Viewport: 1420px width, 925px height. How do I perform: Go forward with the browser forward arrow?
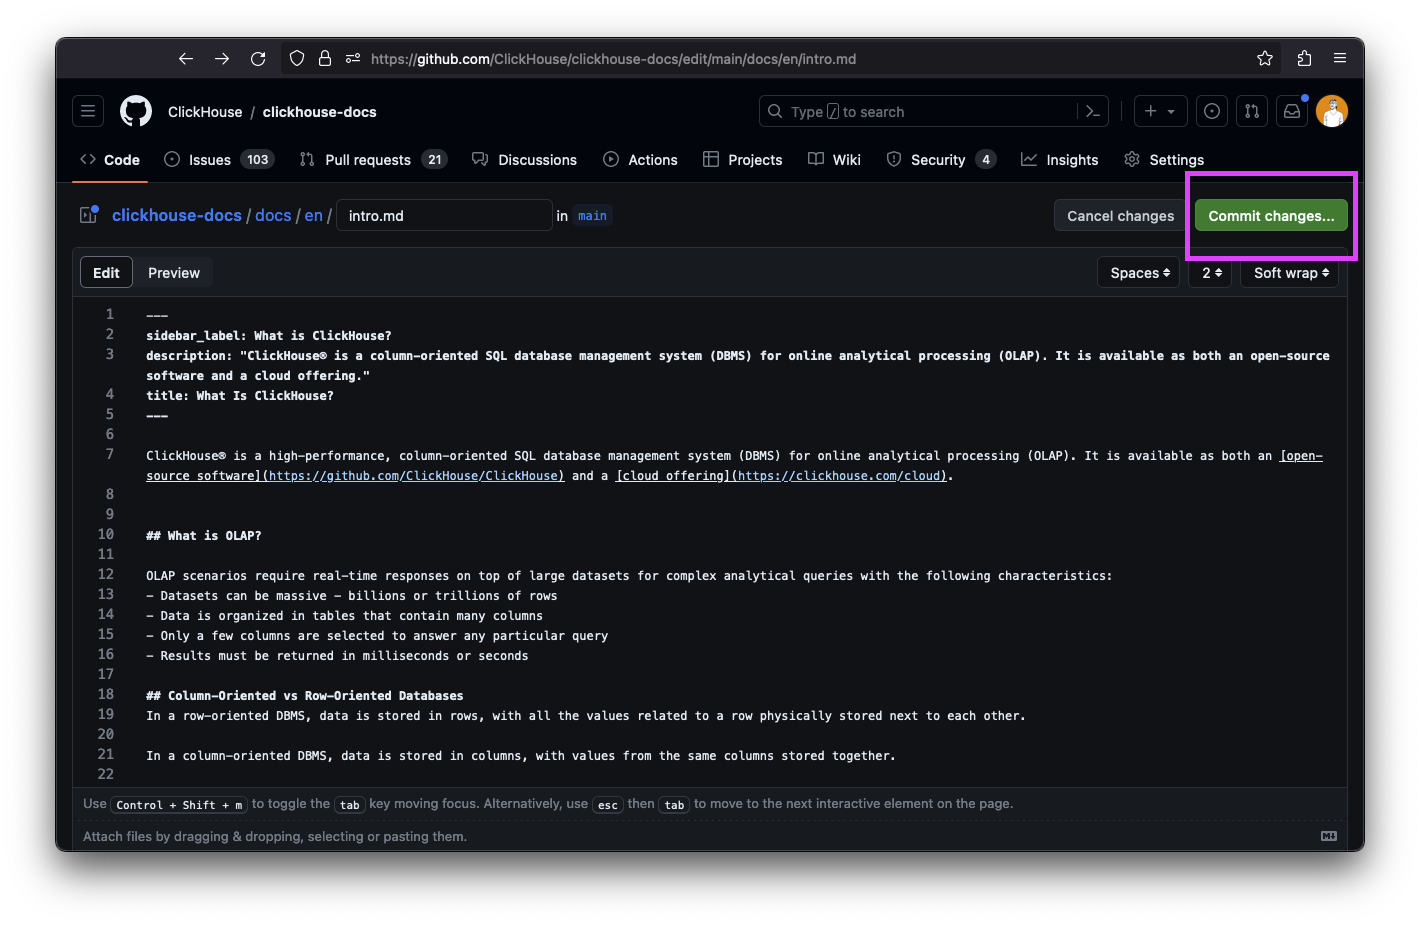[222, 59]
